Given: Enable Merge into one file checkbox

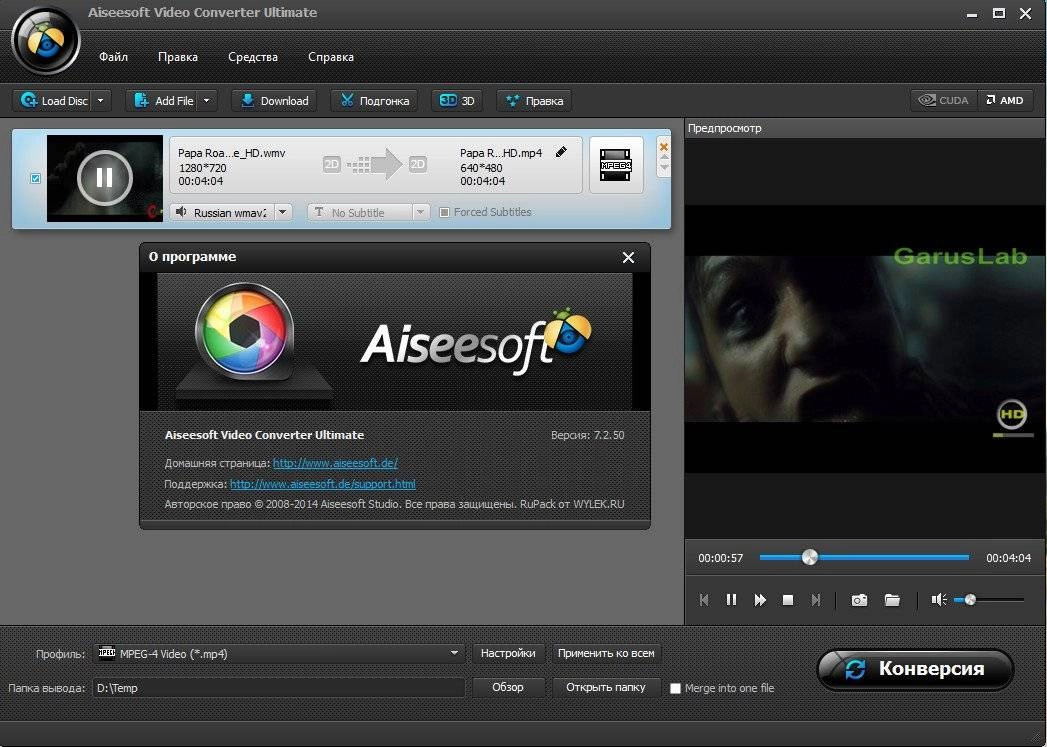Looking at the screenshot, I should click(x=675, y=688).
